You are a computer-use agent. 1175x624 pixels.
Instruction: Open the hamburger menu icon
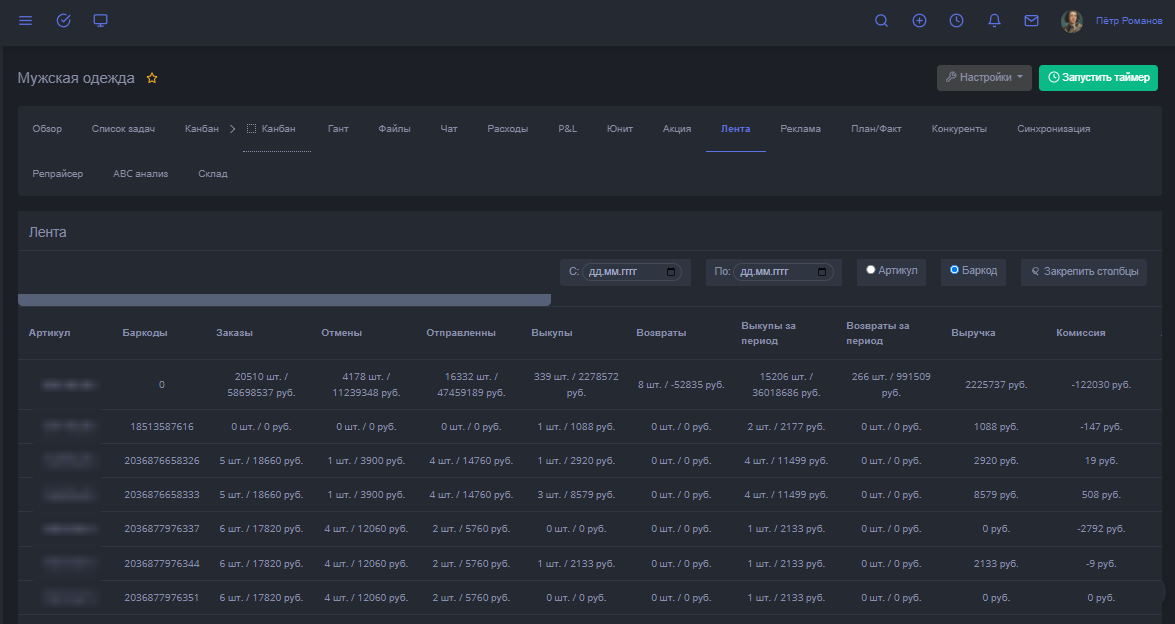pos(26,21)
